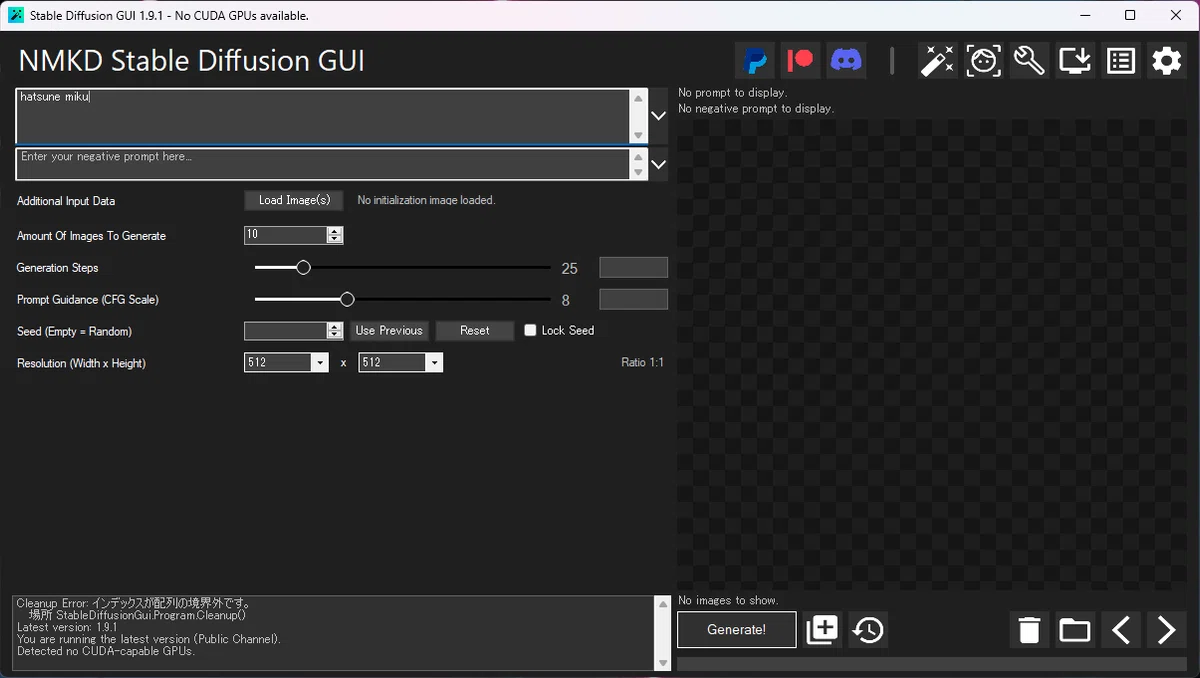The width and height of the screenshot is (1200, 678).
Task: Expand the prompt box chevron
Action: [x=658, y=116]
